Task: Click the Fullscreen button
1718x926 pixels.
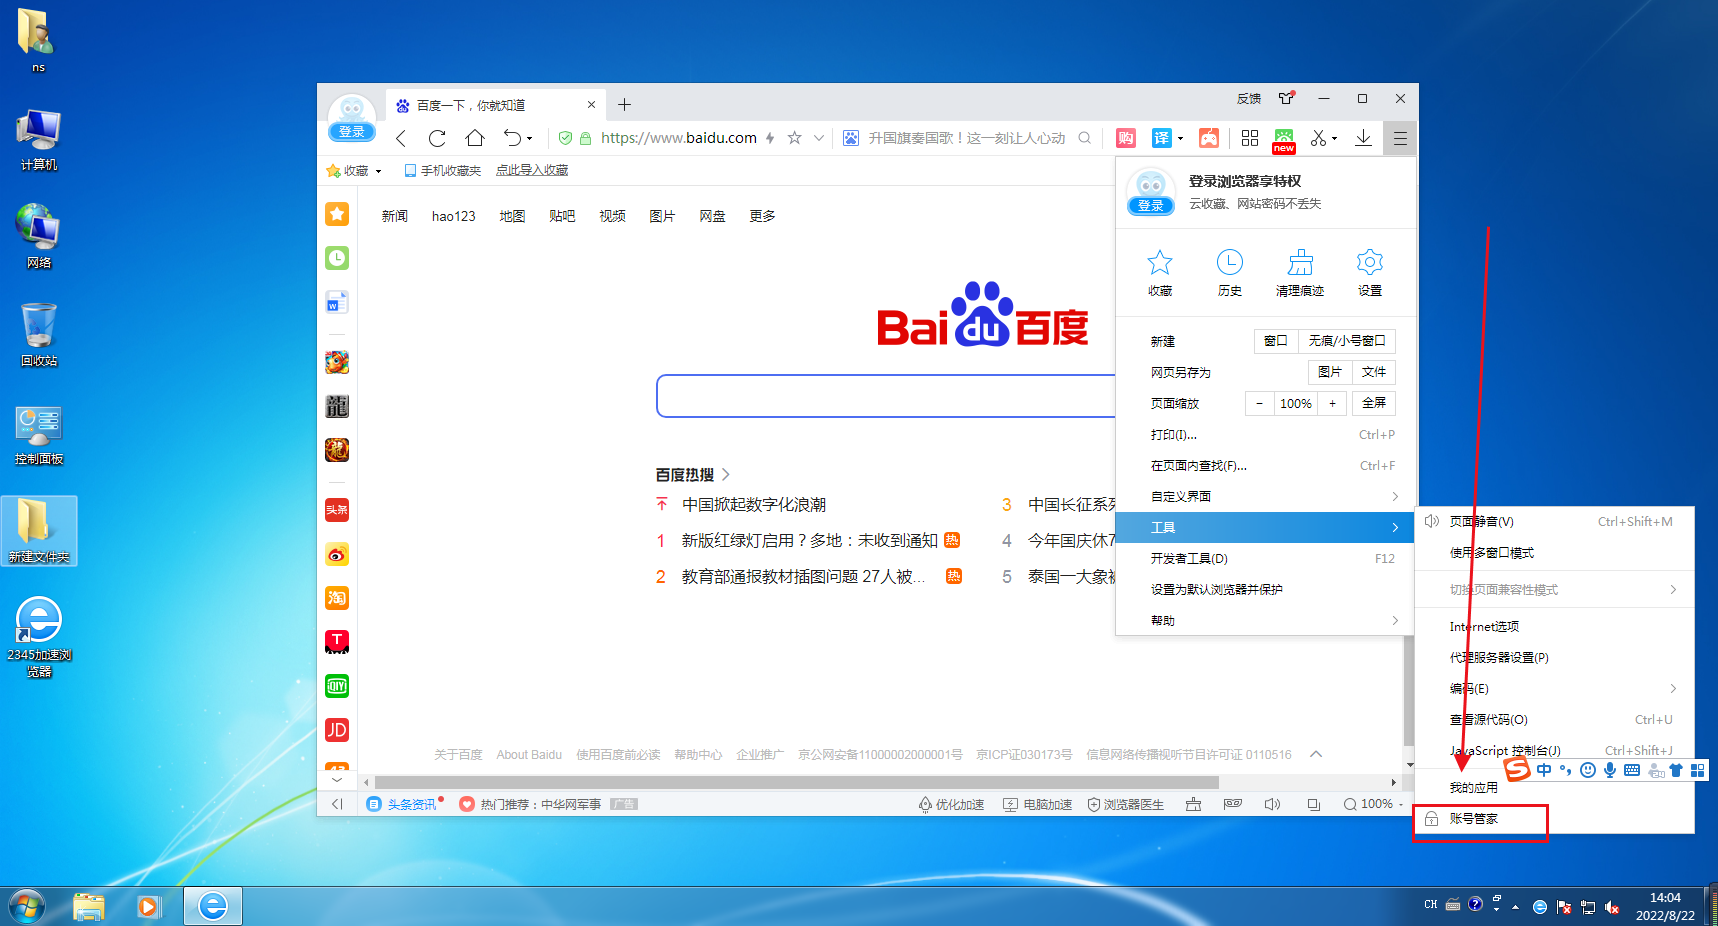Action: [x=1374, y=403]
